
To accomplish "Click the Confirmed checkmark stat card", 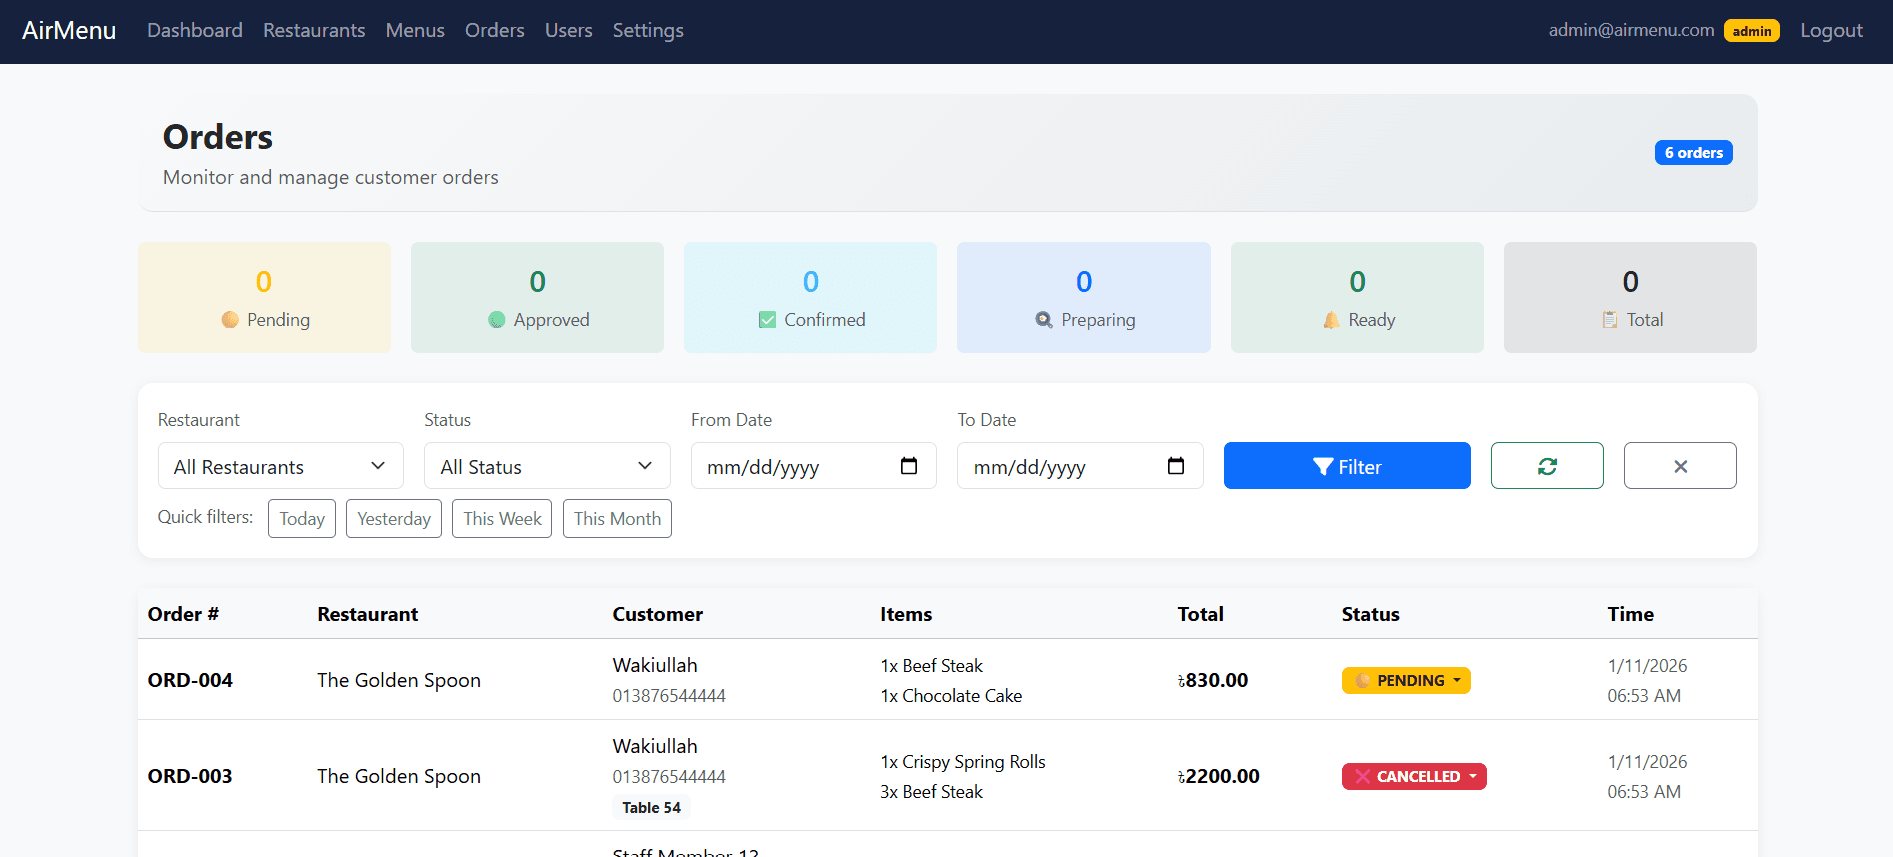I will (810, 298).
